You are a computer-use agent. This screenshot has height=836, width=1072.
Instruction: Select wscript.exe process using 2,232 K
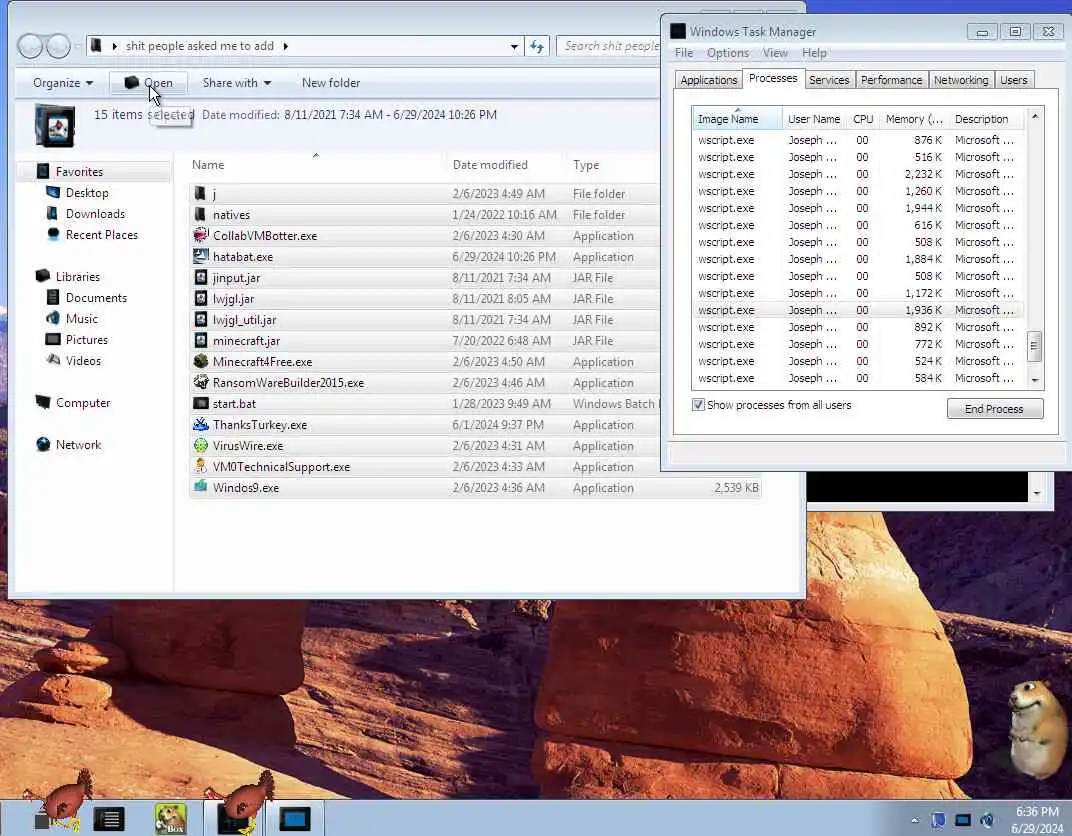(x=858, y=174)
